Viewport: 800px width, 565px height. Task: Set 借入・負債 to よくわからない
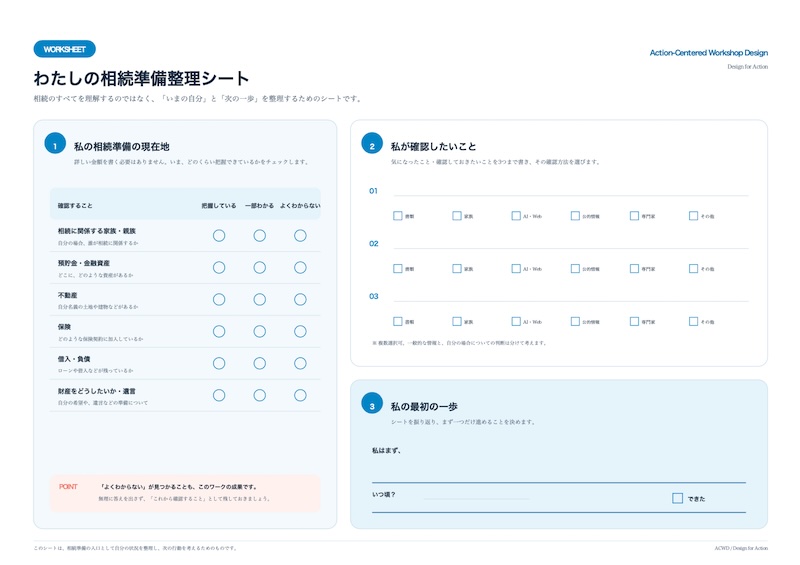pyautogui.click(x=300, y=363)
